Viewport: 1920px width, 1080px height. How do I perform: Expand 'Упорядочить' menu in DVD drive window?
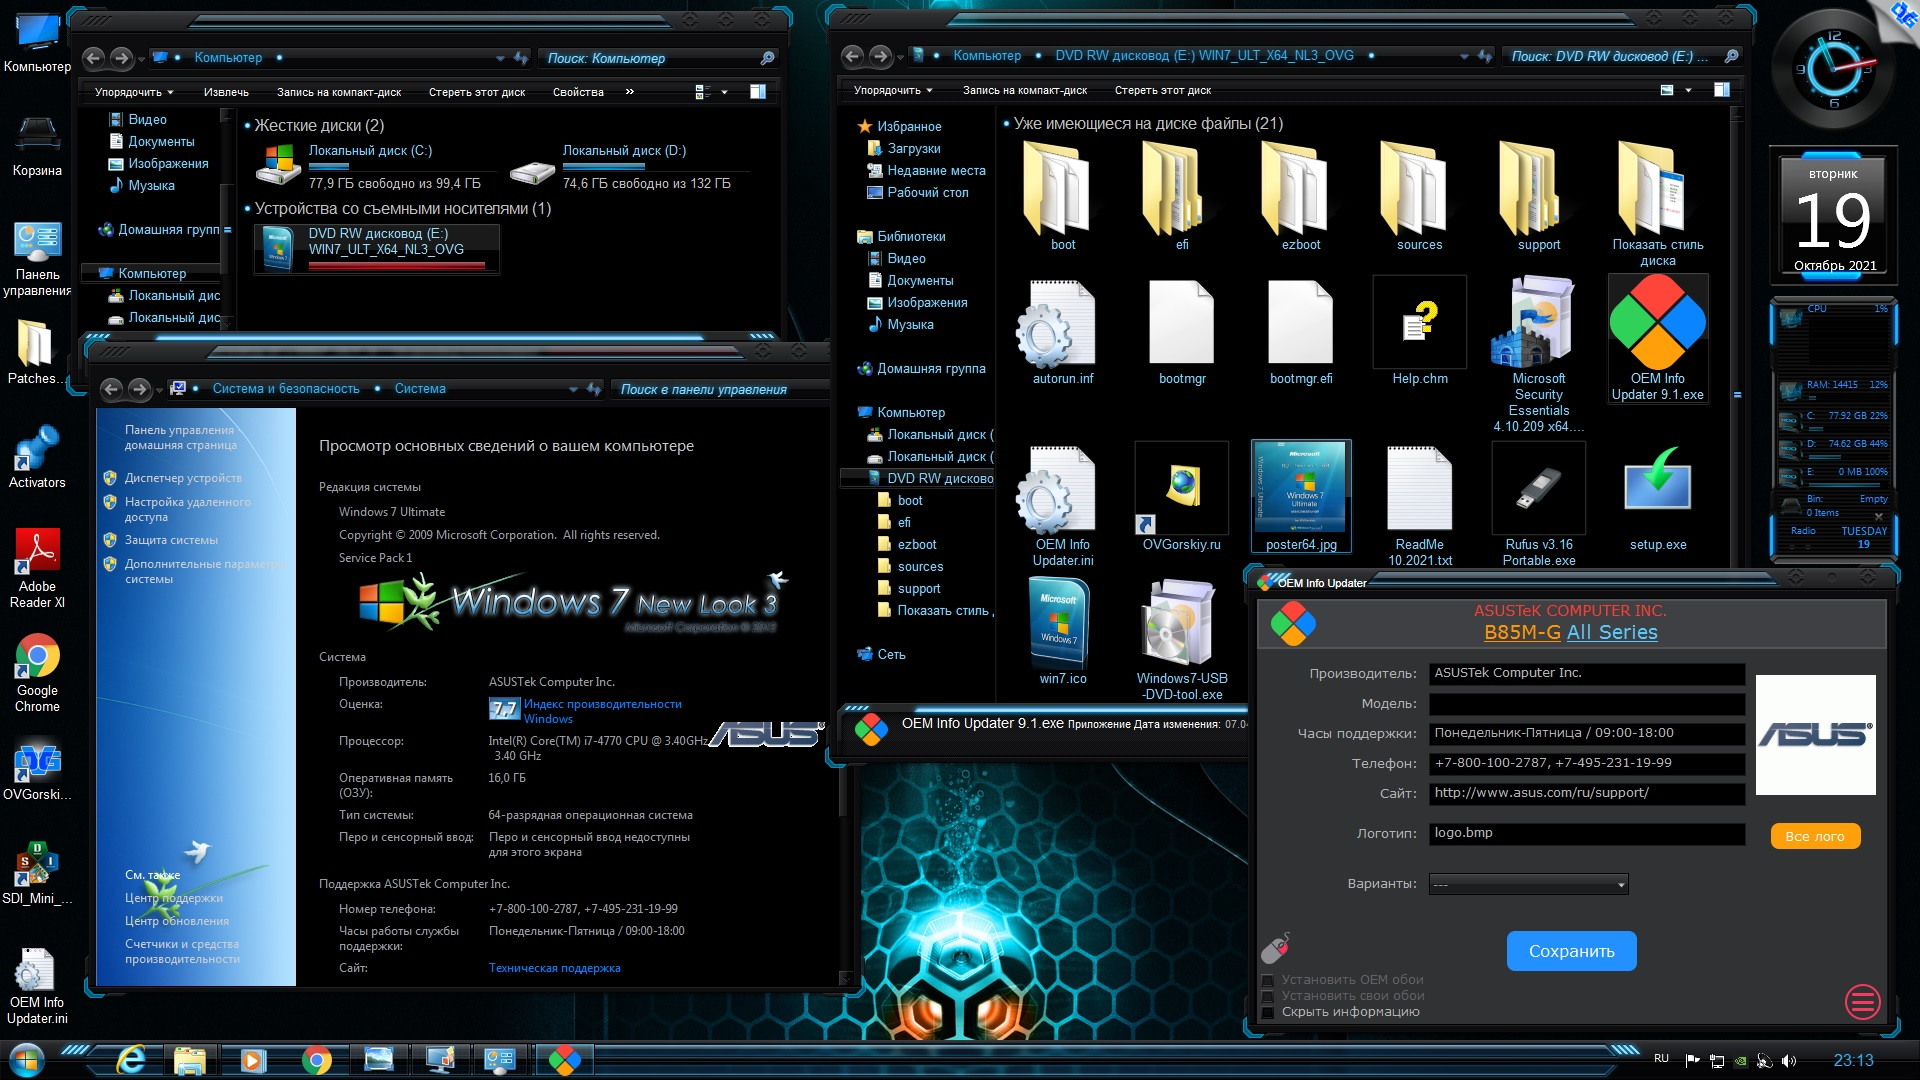tap(892, 90)
